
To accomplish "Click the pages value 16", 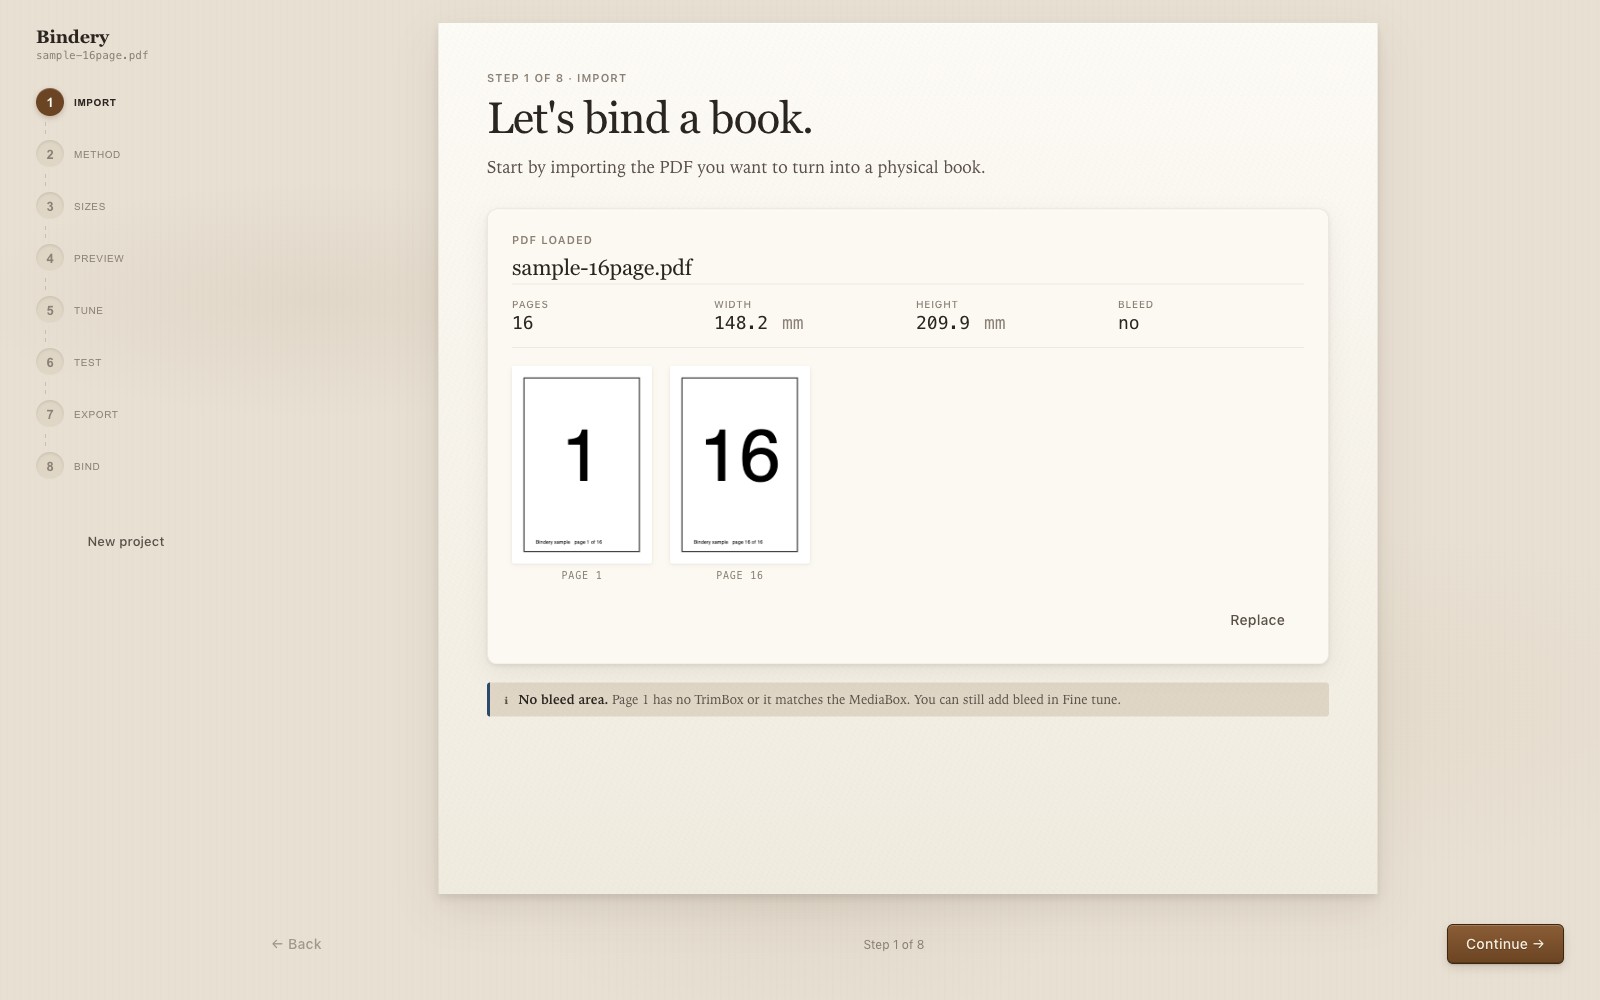I will [x=523, y=323].
